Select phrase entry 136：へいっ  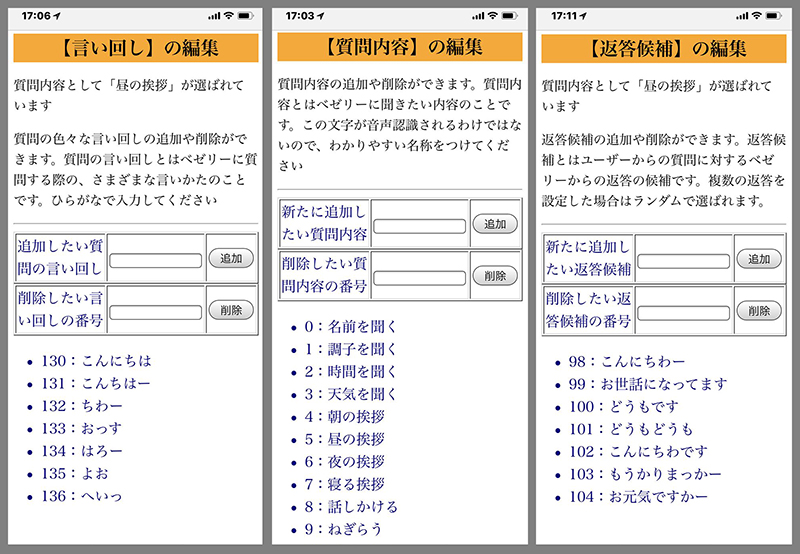click(x=82, y=496)
